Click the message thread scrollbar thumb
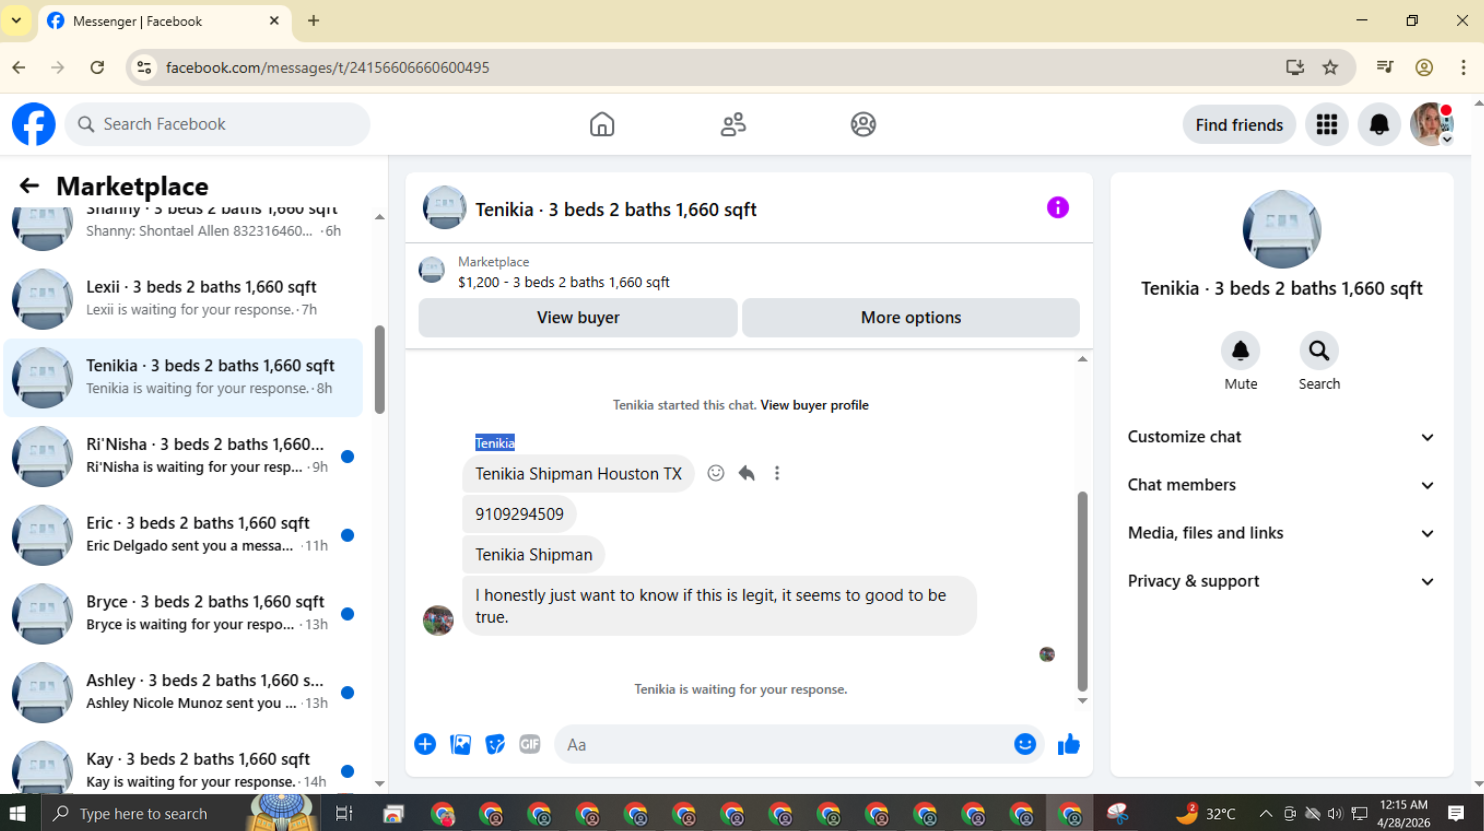Viewport: 1484px width, 831px height. [x=1082, y=591]
